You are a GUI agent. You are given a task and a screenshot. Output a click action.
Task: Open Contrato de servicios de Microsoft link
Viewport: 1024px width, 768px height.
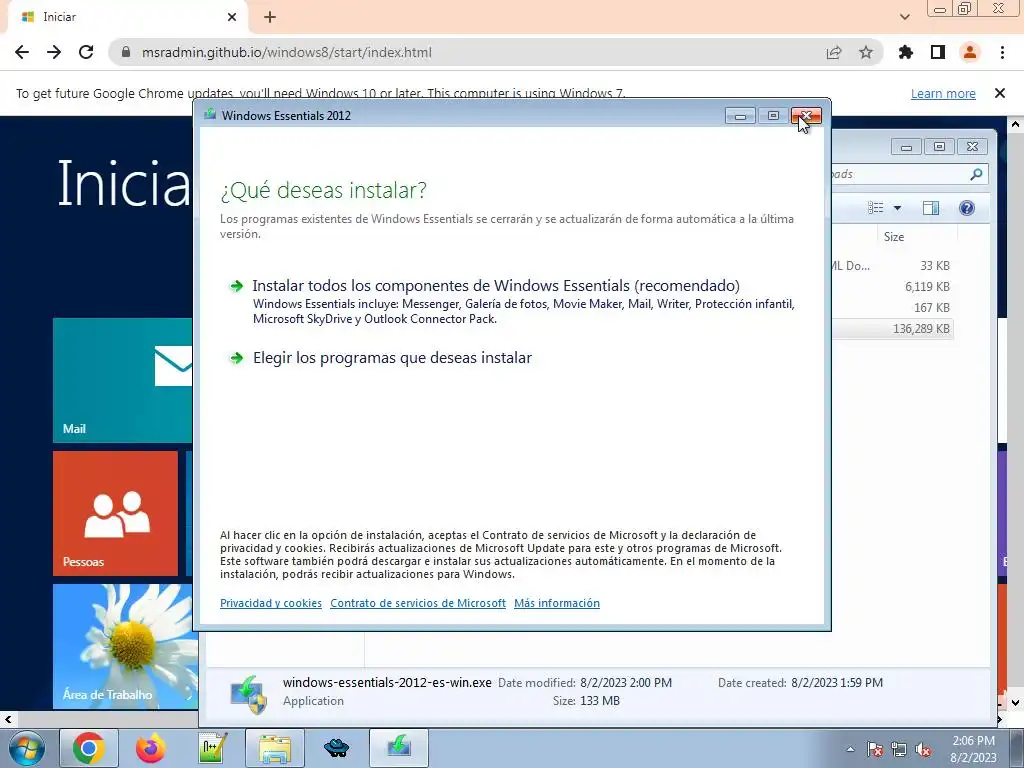click(418, 603)
